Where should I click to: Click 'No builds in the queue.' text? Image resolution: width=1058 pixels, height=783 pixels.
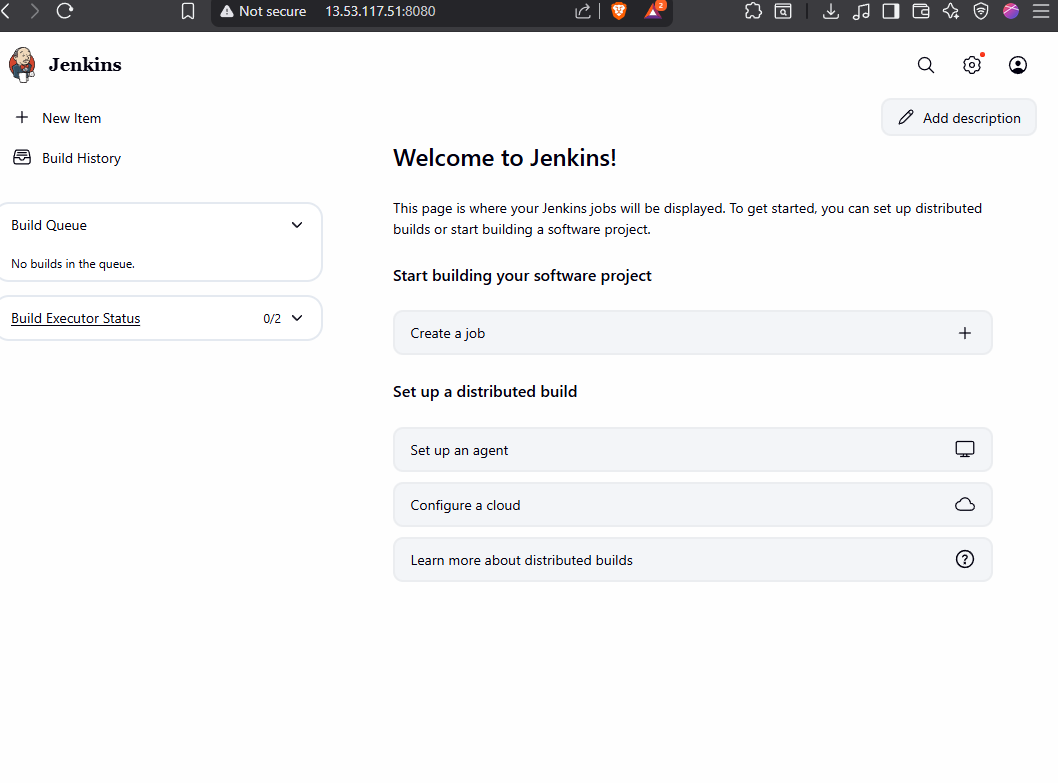pos(73,264)
